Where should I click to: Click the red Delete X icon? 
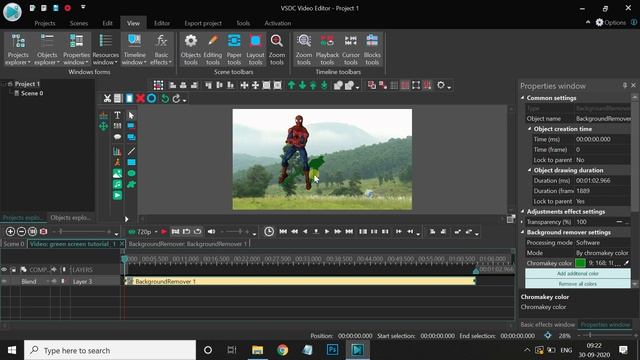140,98
